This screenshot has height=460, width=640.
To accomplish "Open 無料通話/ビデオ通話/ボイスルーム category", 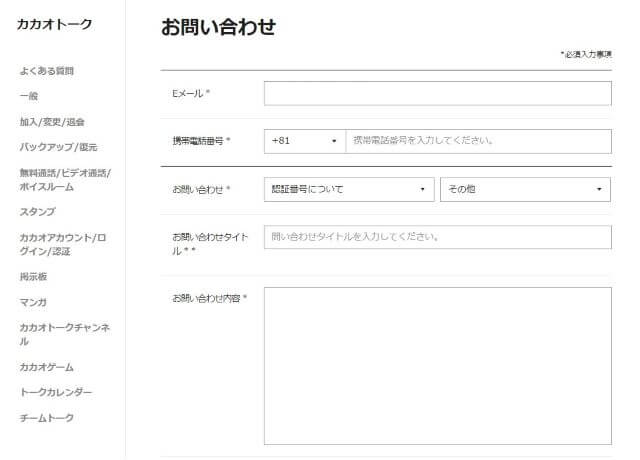I will (x=65, y=179).
